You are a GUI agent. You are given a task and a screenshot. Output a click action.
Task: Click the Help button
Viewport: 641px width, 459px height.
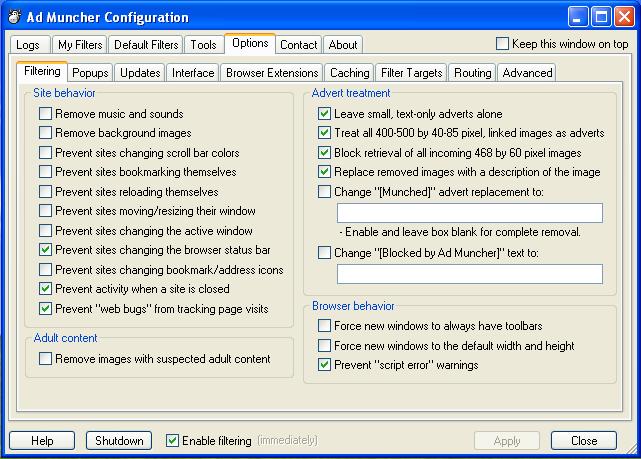pos(42,441)
